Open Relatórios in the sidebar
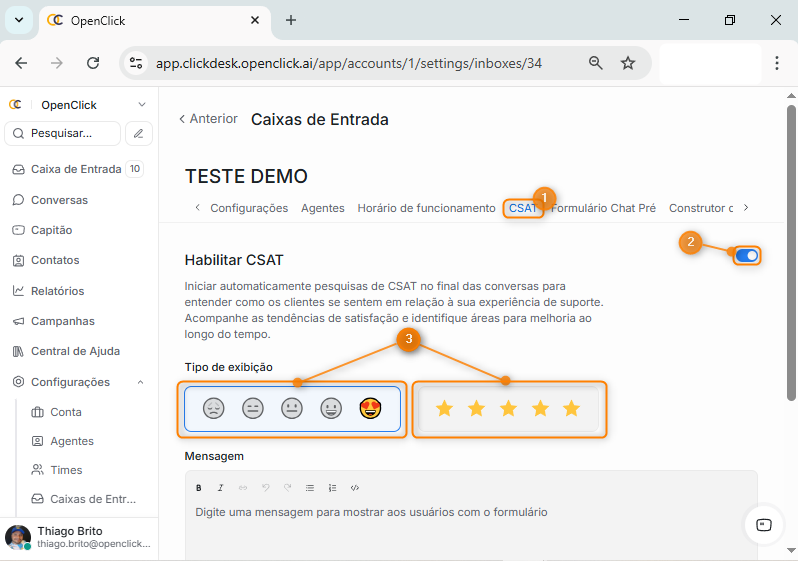Viewport: 798px width, 561px height. click(57, 291)
